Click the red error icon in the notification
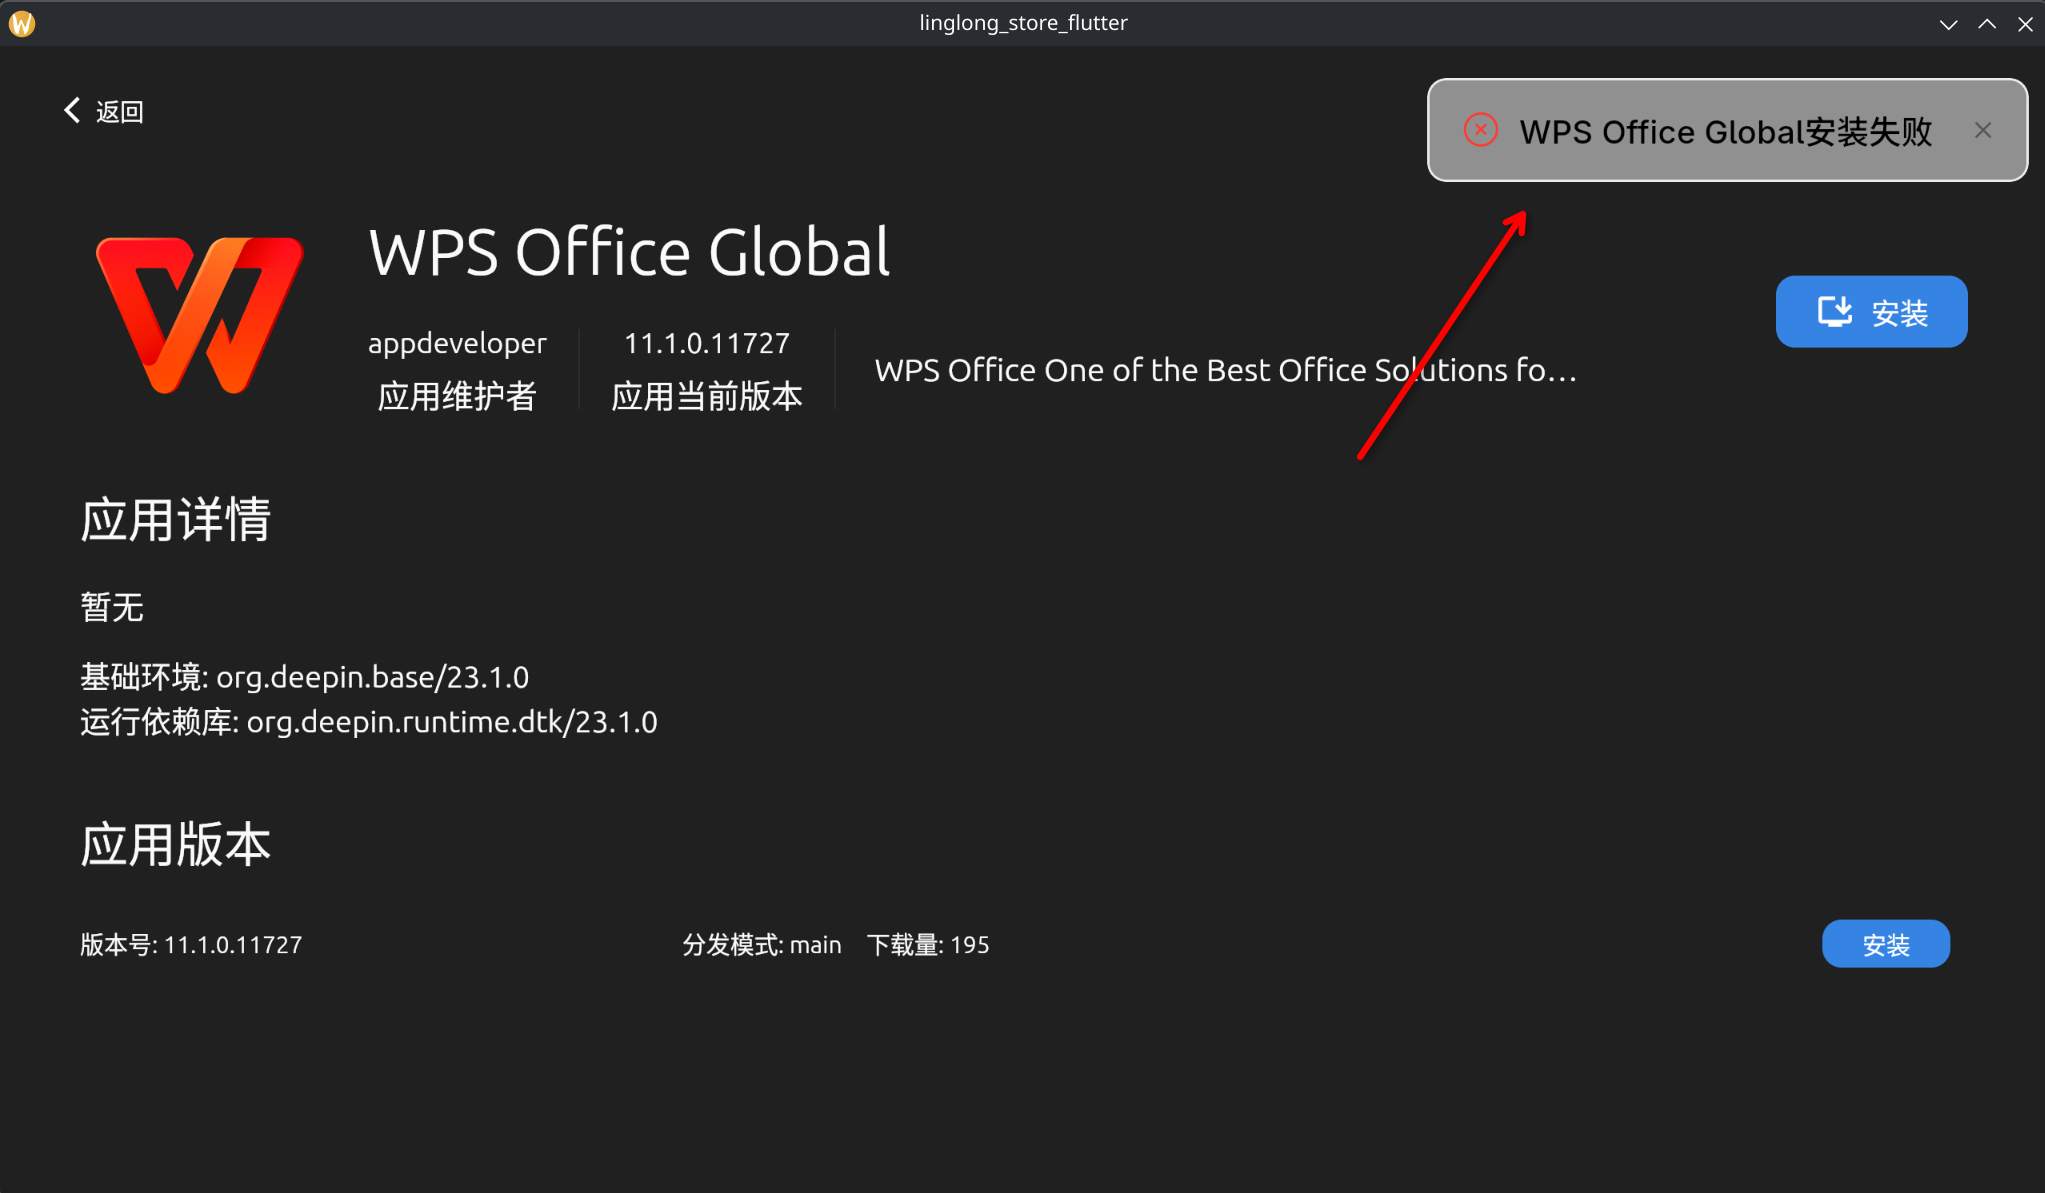This screenshot has width=2045, height=1193. tap(1480, 130)
